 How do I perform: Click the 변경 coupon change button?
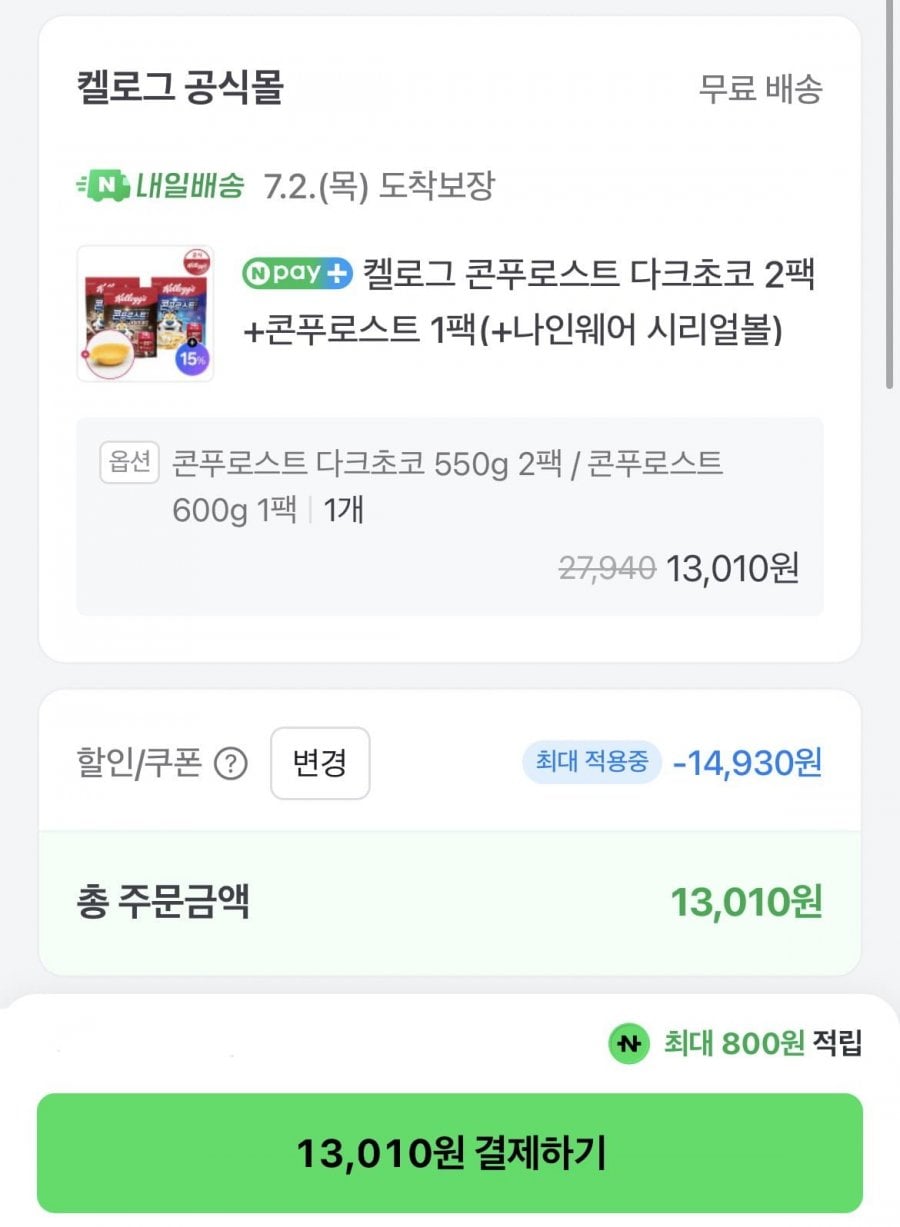pyautogui.click(x=320, y=763)
